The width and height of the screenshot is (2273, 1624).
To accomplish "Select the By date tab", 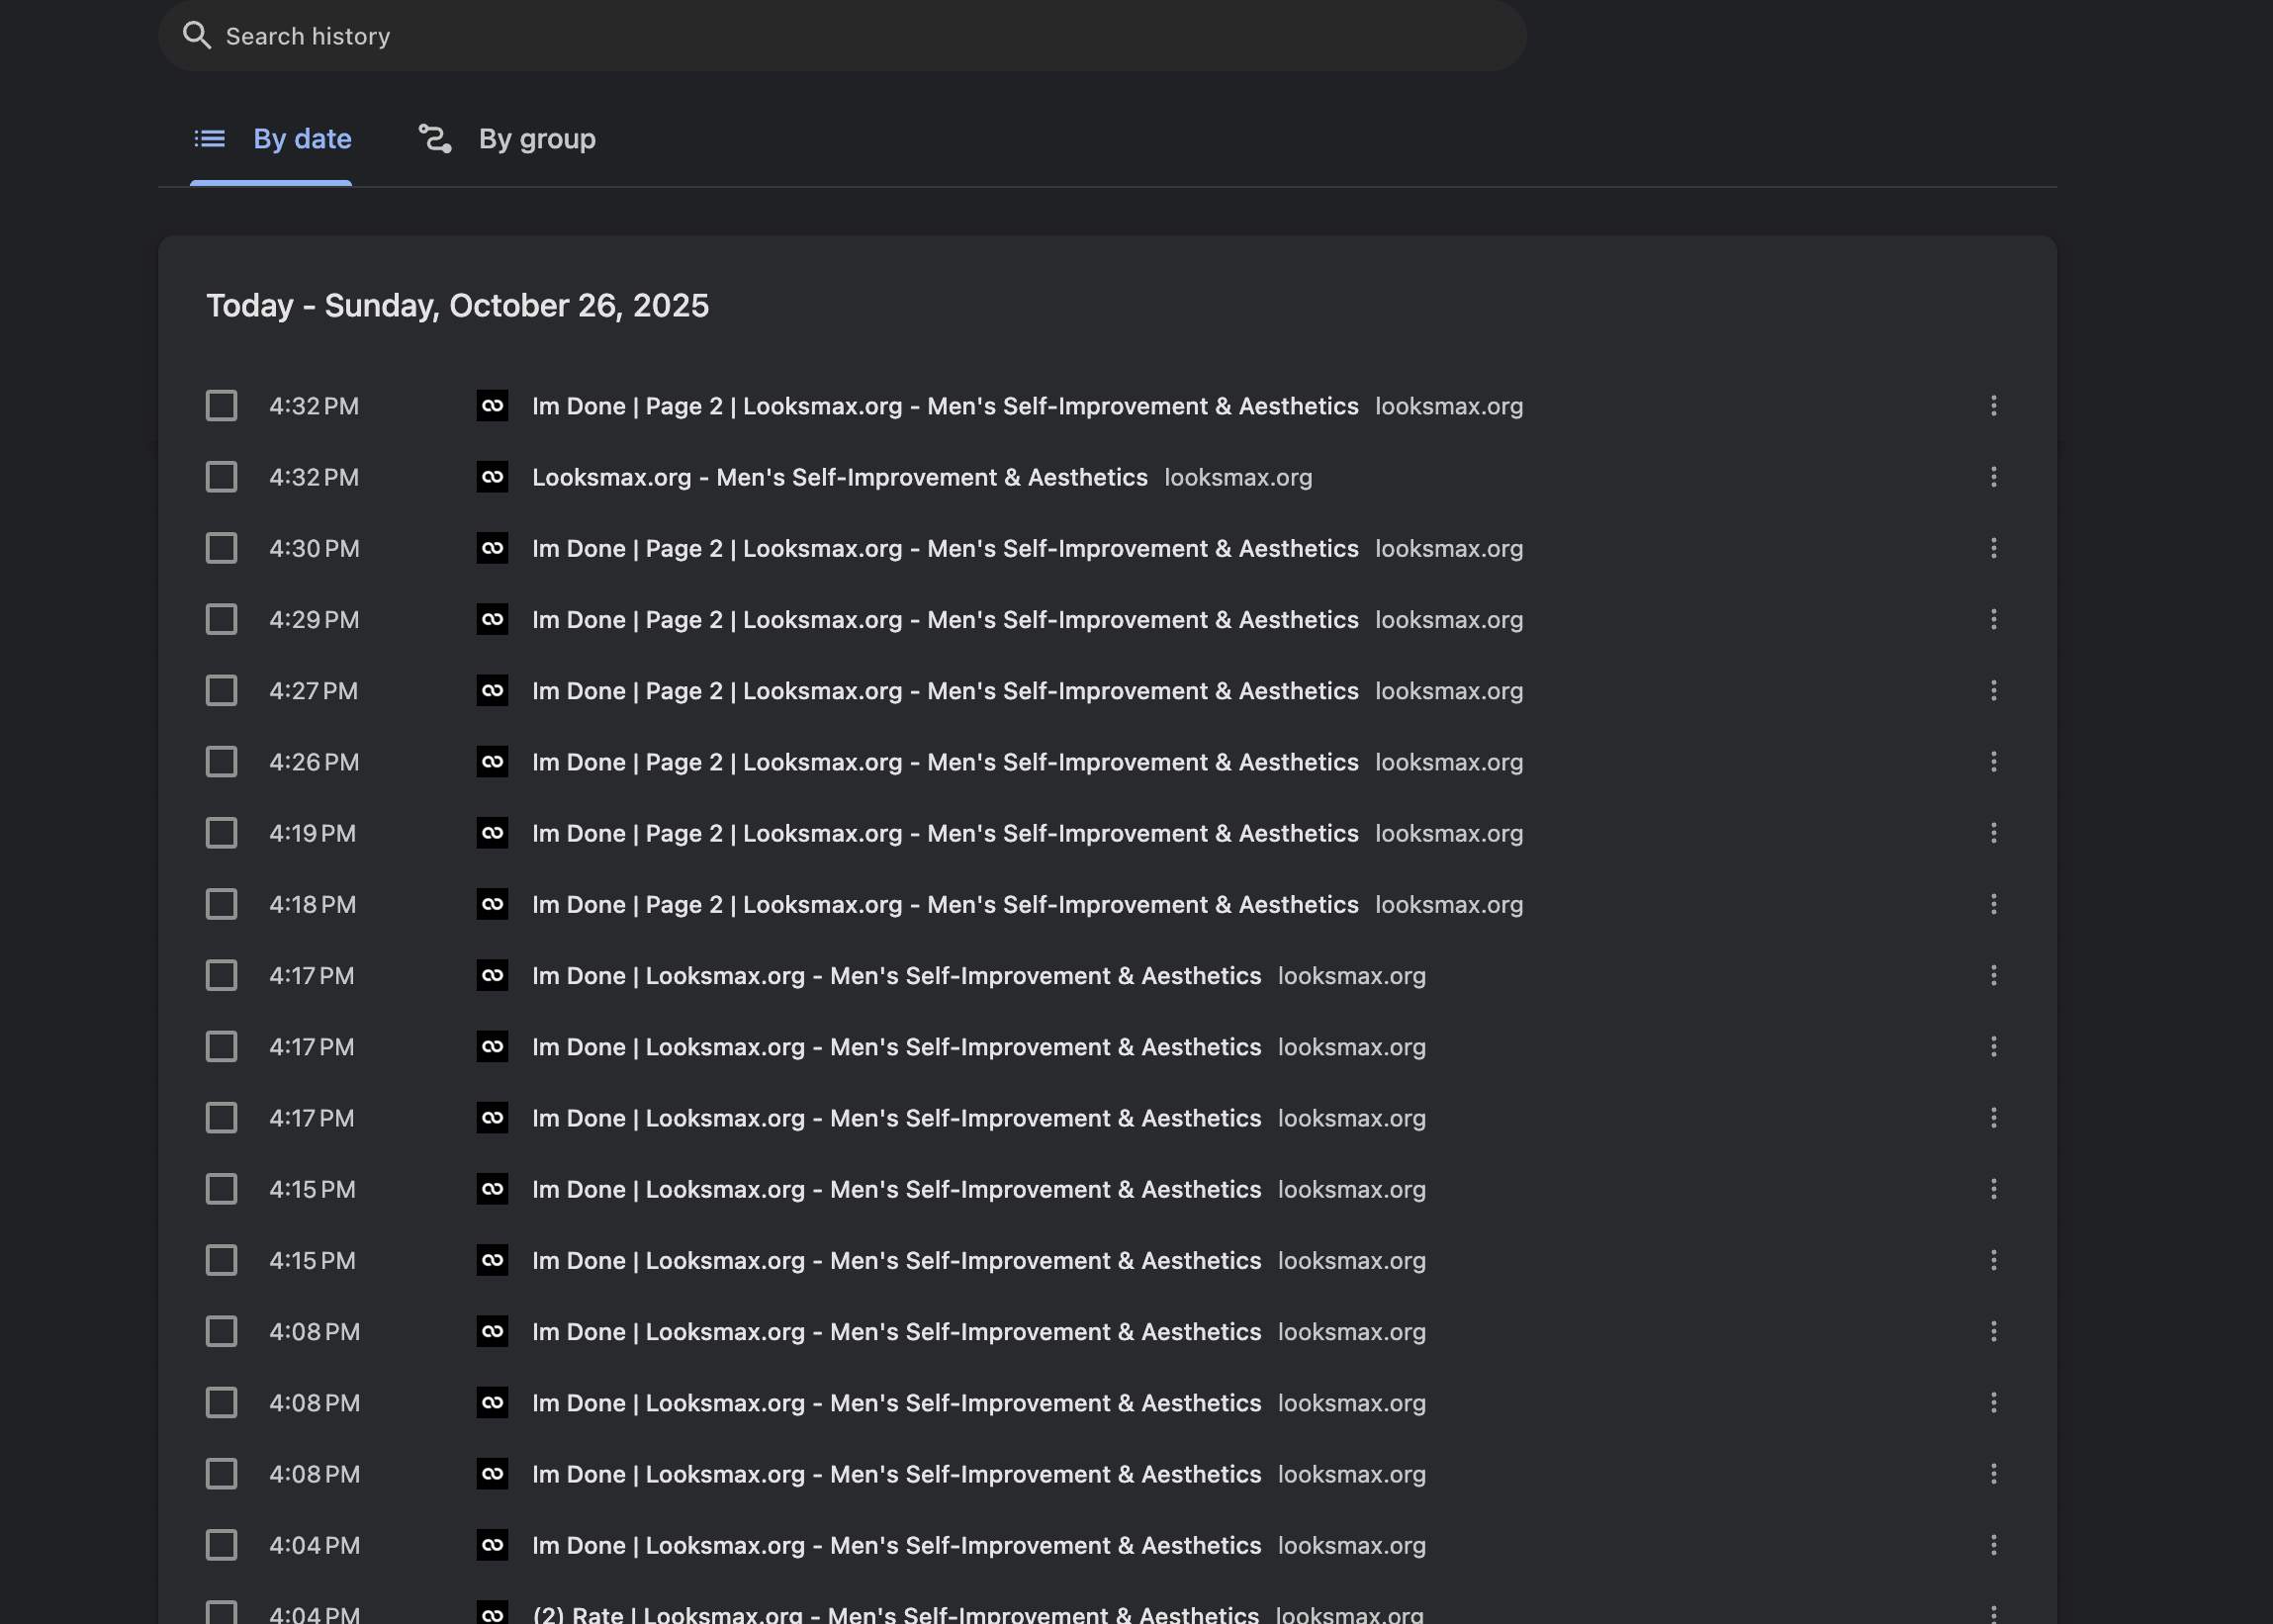I will click(301, 139).
